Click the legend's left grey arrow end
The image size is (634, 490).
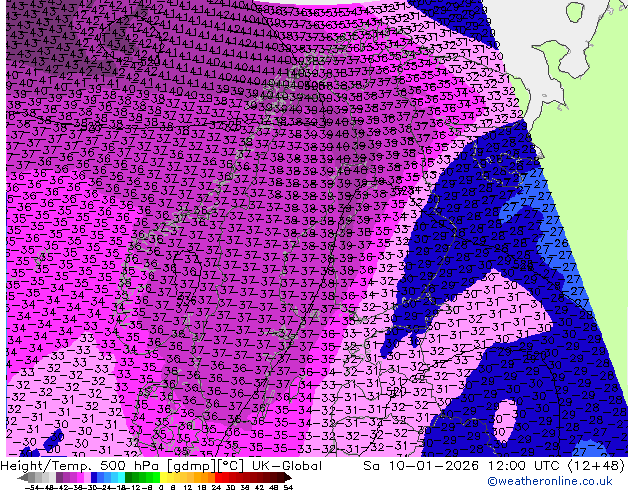(x=23, y=478)
